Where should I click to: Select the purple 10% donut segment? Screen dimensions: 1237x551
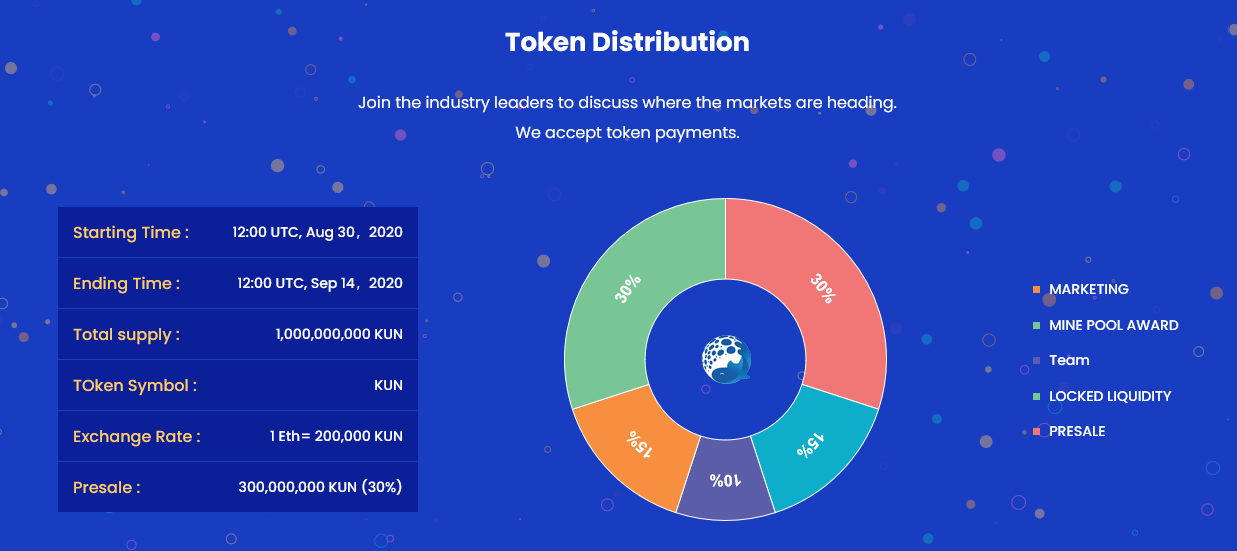725,480
